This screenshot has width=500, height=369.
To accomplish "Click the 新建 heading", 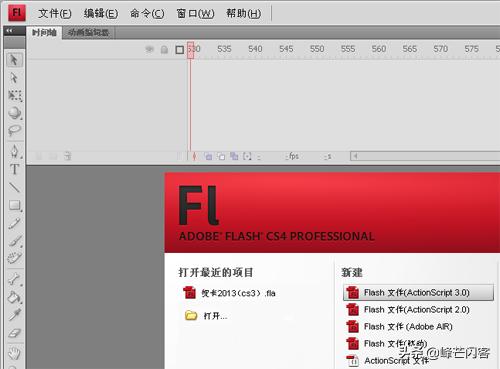I will tap(352, 272).
